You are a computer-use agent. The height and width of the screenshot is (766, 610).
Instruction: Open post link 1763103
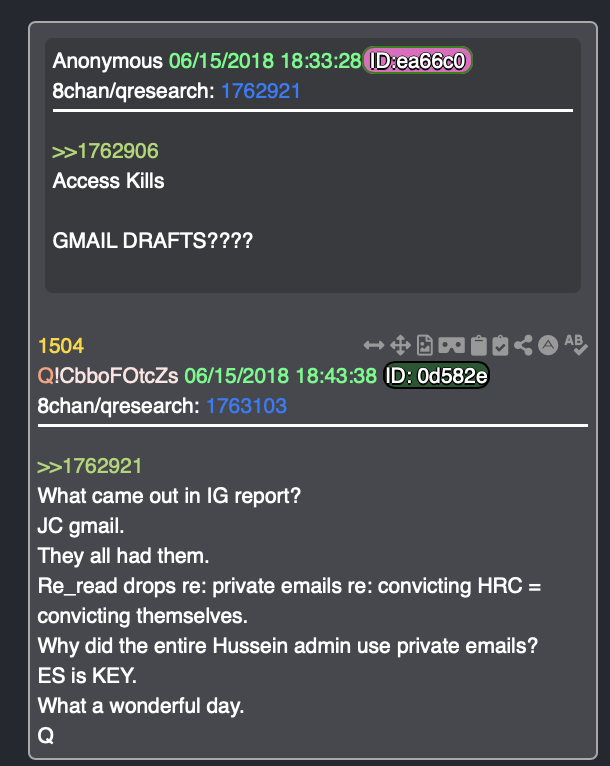click(246, 406)
